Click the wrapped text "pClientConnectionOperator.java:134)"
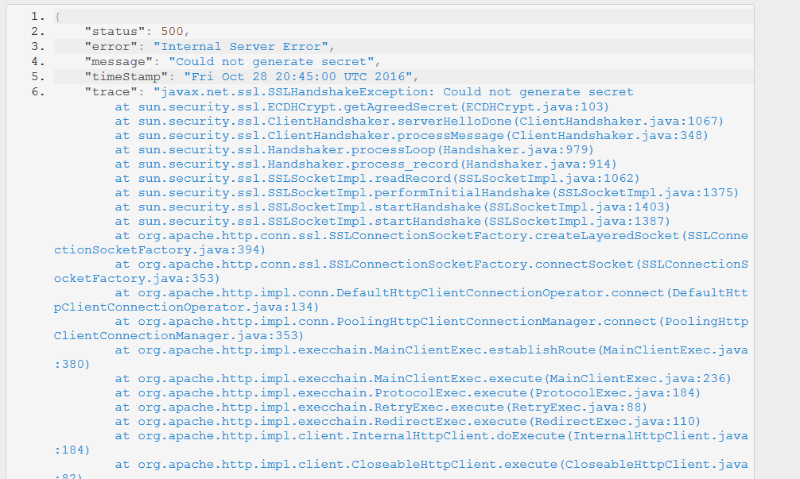 pyautogui.click(x=186, y=307)
